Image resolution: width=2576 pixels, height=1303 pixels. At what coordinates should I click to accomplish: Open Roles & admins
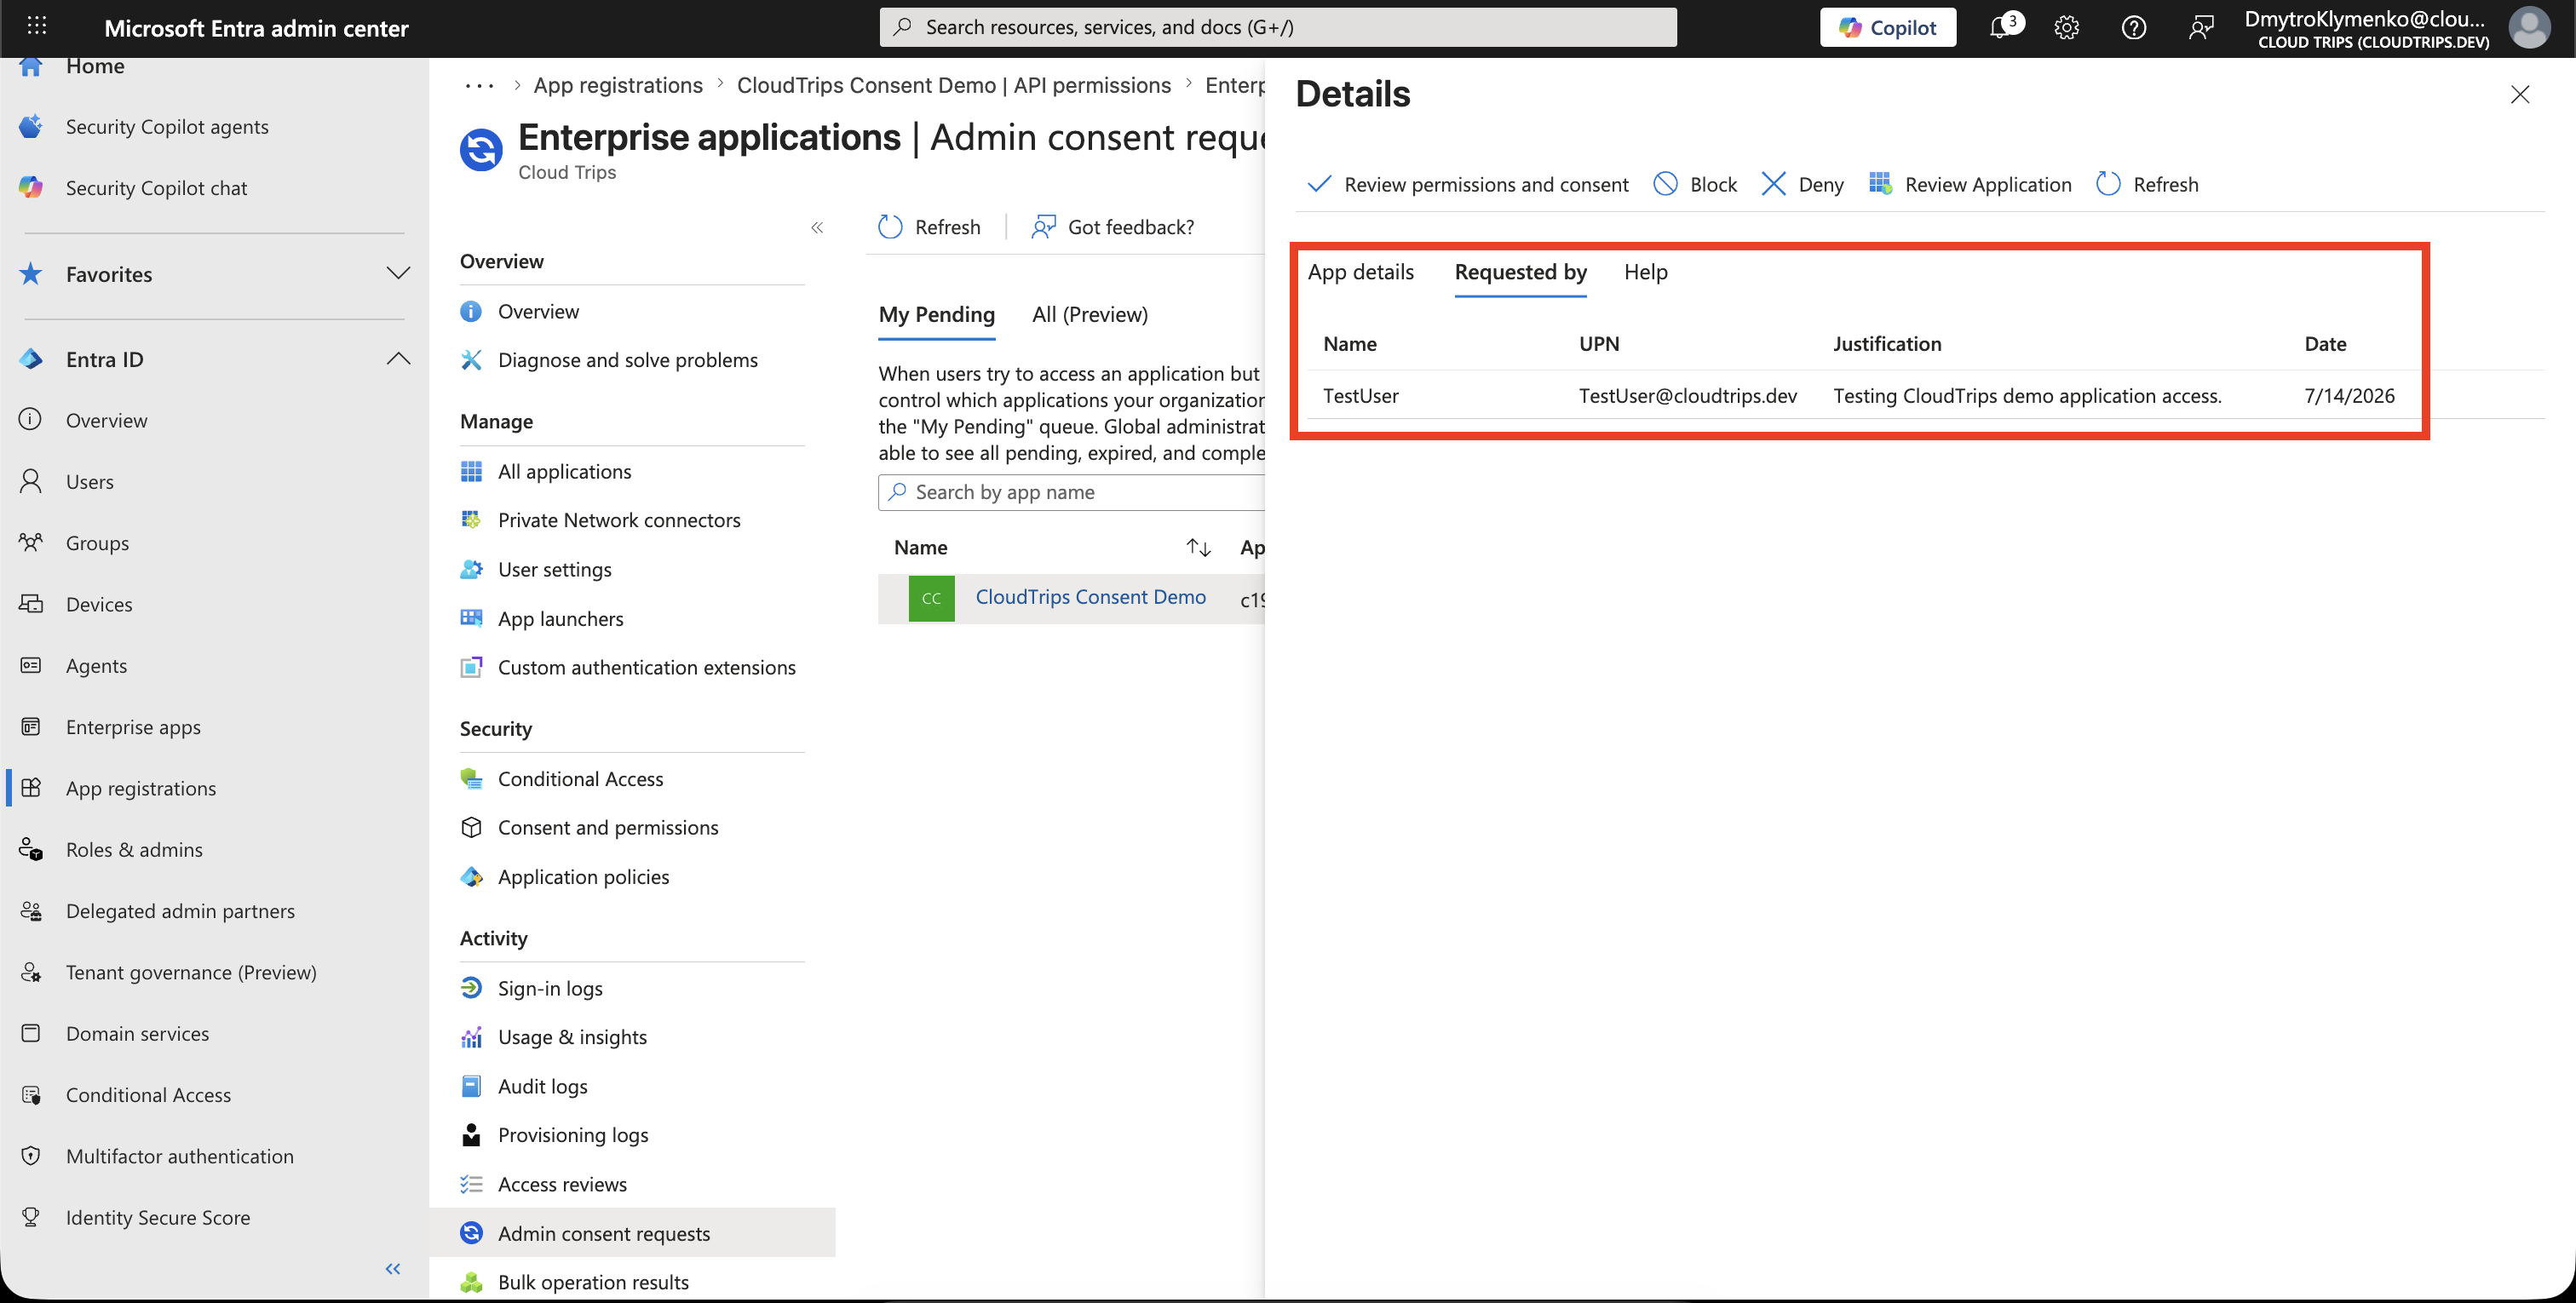click(134, 848)
